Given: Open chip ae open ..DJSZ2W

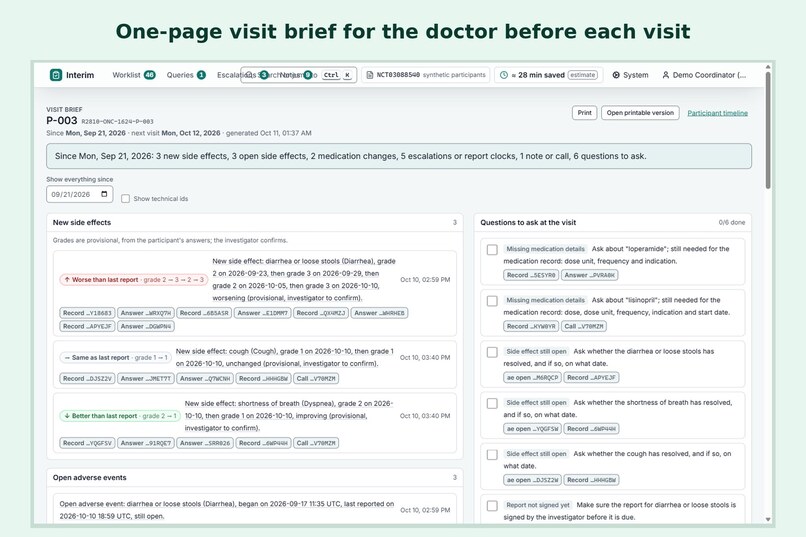Looking at the screenshot, I should click(x=532, y=480).
